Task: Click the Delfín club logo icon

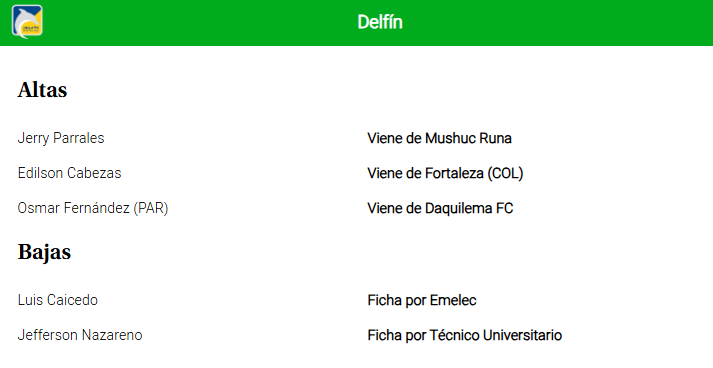Action: coord(27,21)
